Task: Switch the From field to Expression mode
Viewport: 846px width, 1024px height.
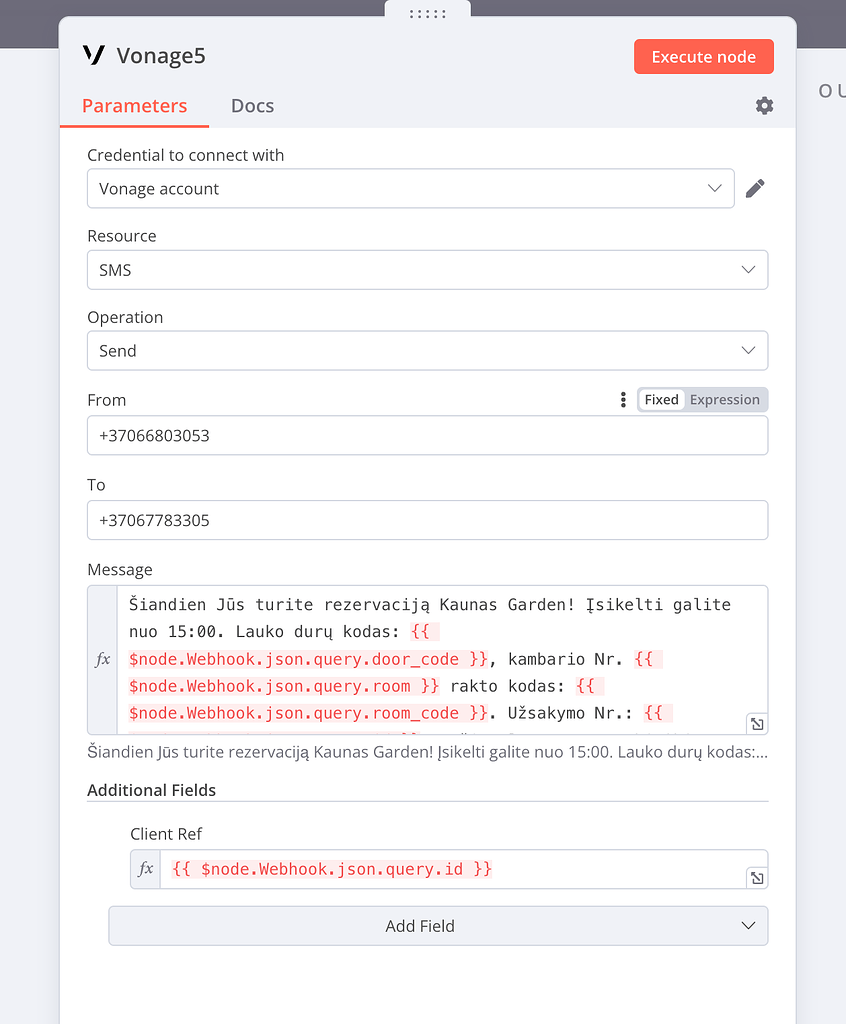Action: (724, 399)
